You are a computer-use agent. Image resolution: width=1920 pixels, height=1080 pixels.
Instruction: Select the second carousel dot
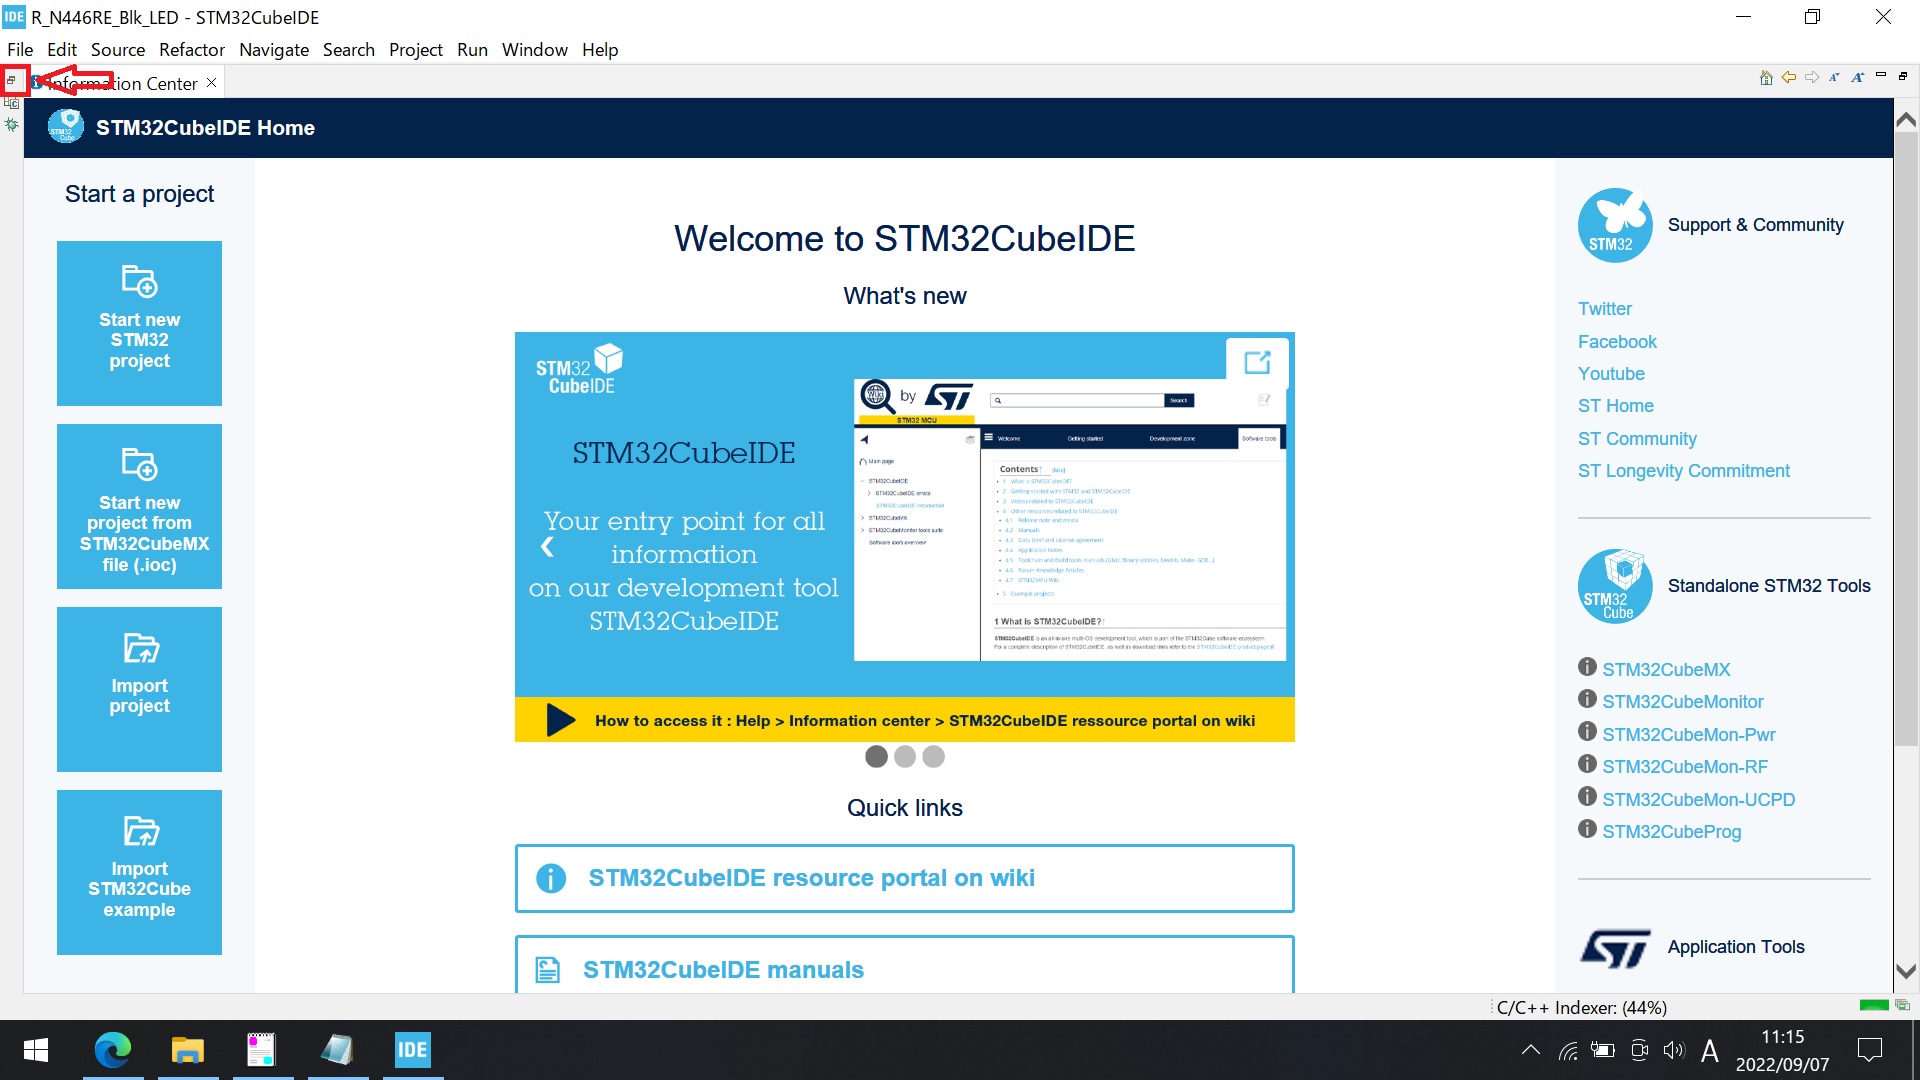coord(905,757)
